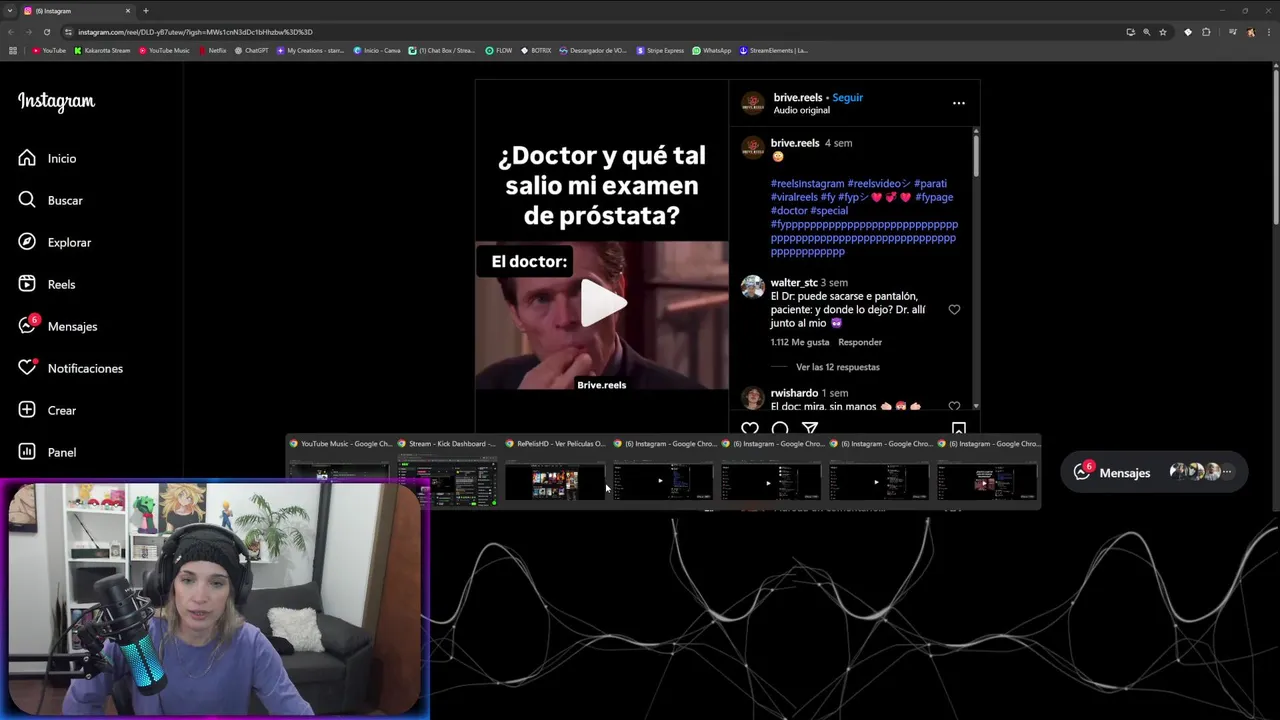
Task: Open the media control icon
Action: pos(1232,32)
